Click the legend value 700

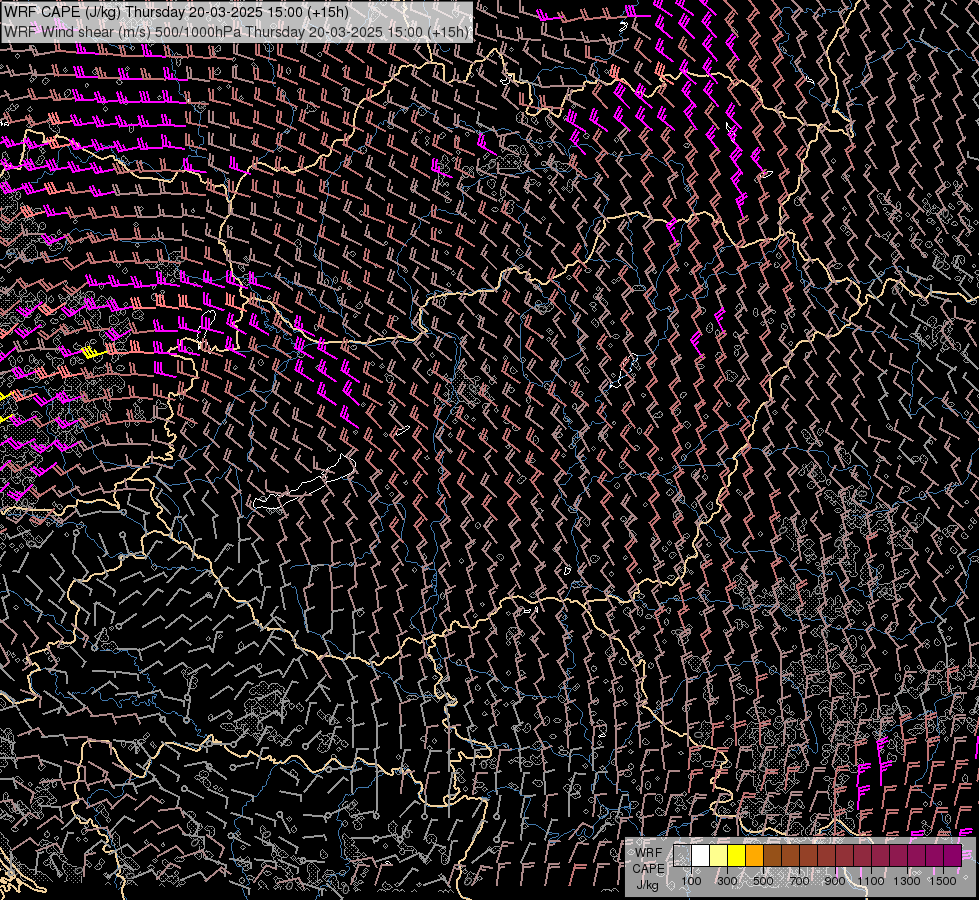(x=799, y=881)
